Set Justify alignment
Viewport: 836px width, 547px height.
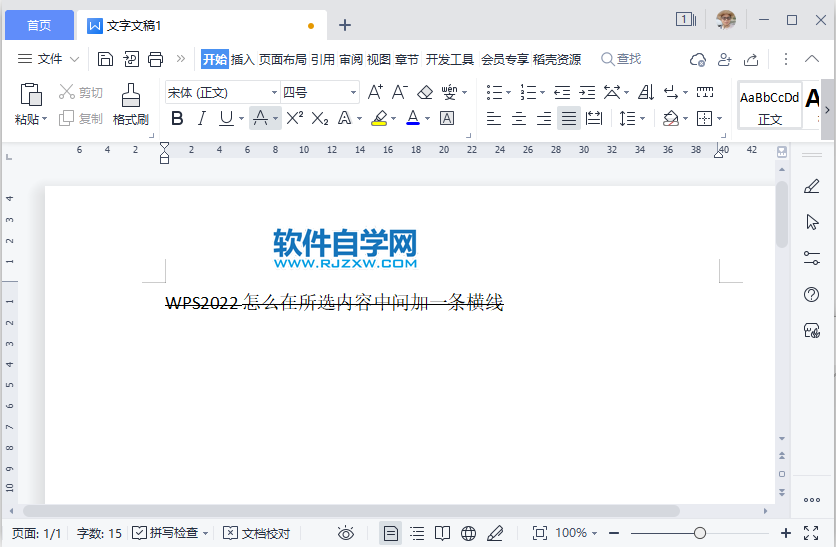click(569, 118)
